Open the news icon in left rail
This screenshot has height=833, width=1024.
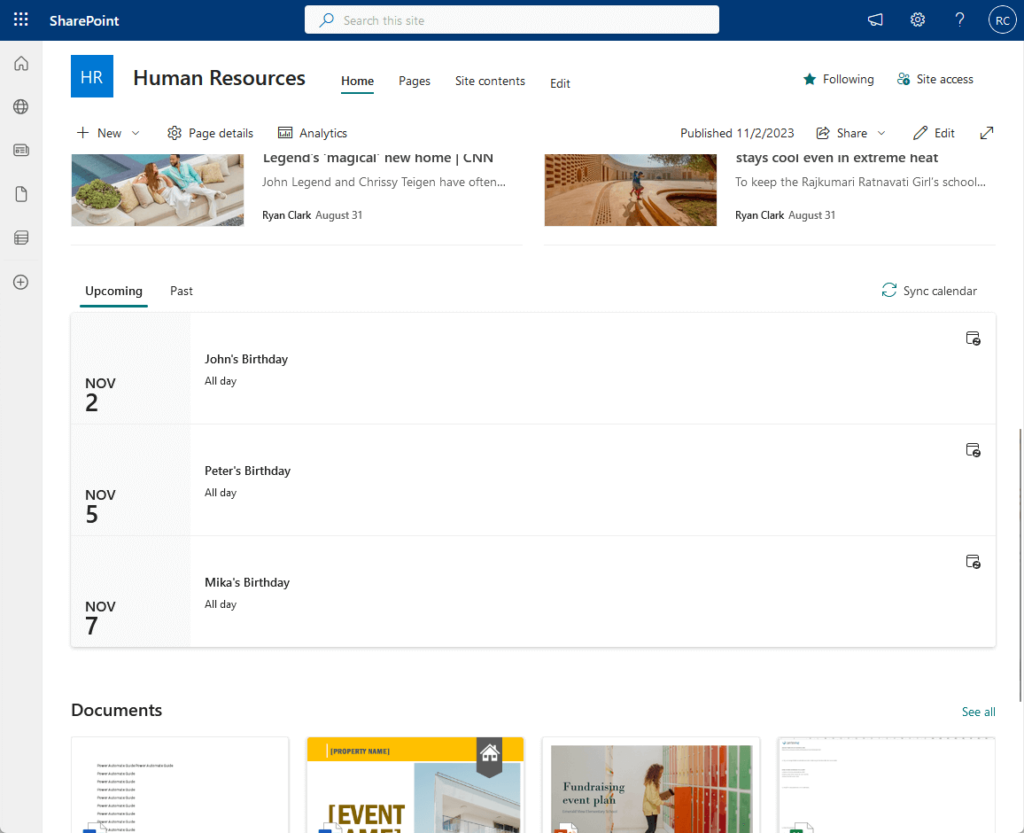point(21,150)
